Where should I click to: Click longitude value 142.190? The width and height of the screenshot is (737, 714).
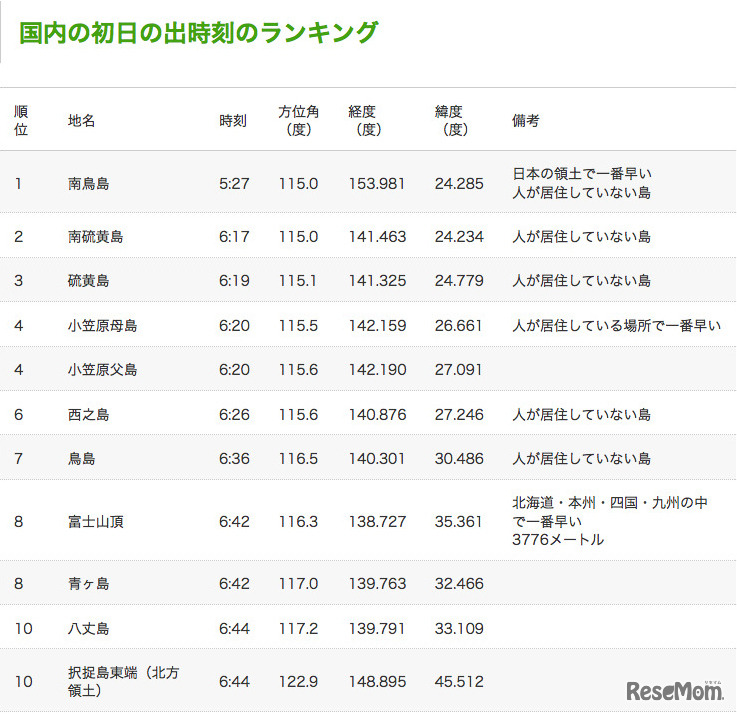point(377,369)
